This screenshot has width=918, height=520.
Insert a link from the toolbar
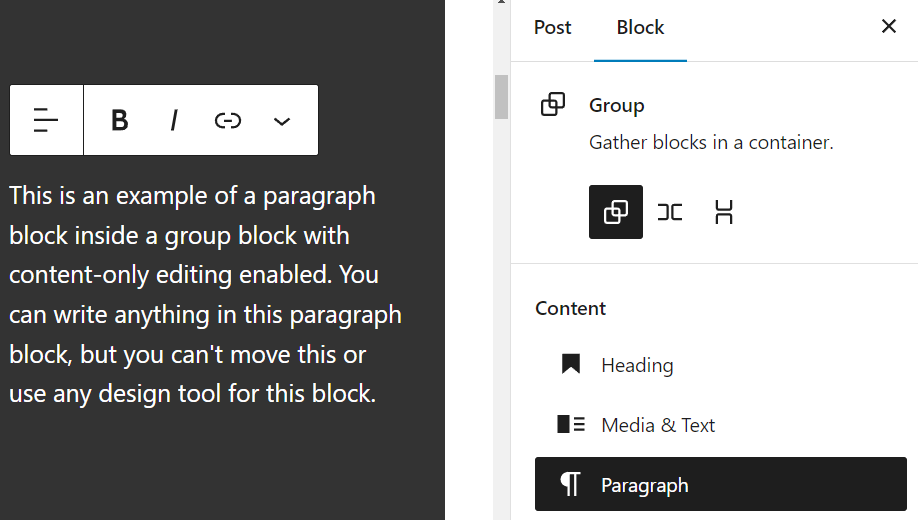(x=228, y=121)
